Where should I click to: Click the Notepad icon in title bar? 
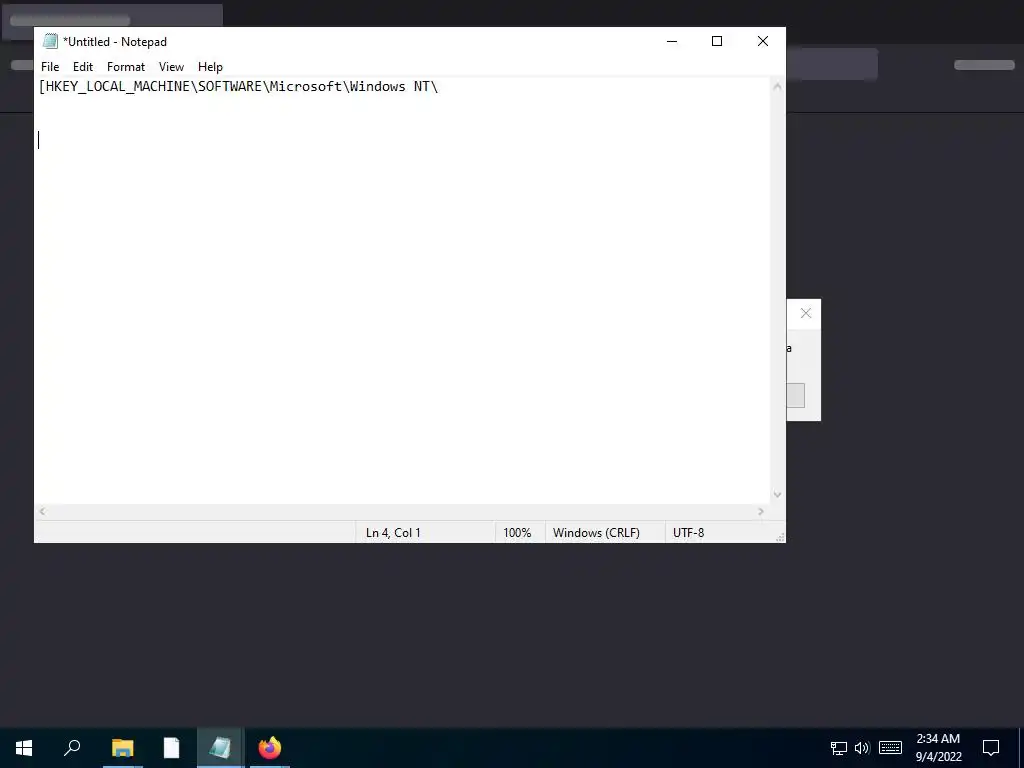point(50,41)
